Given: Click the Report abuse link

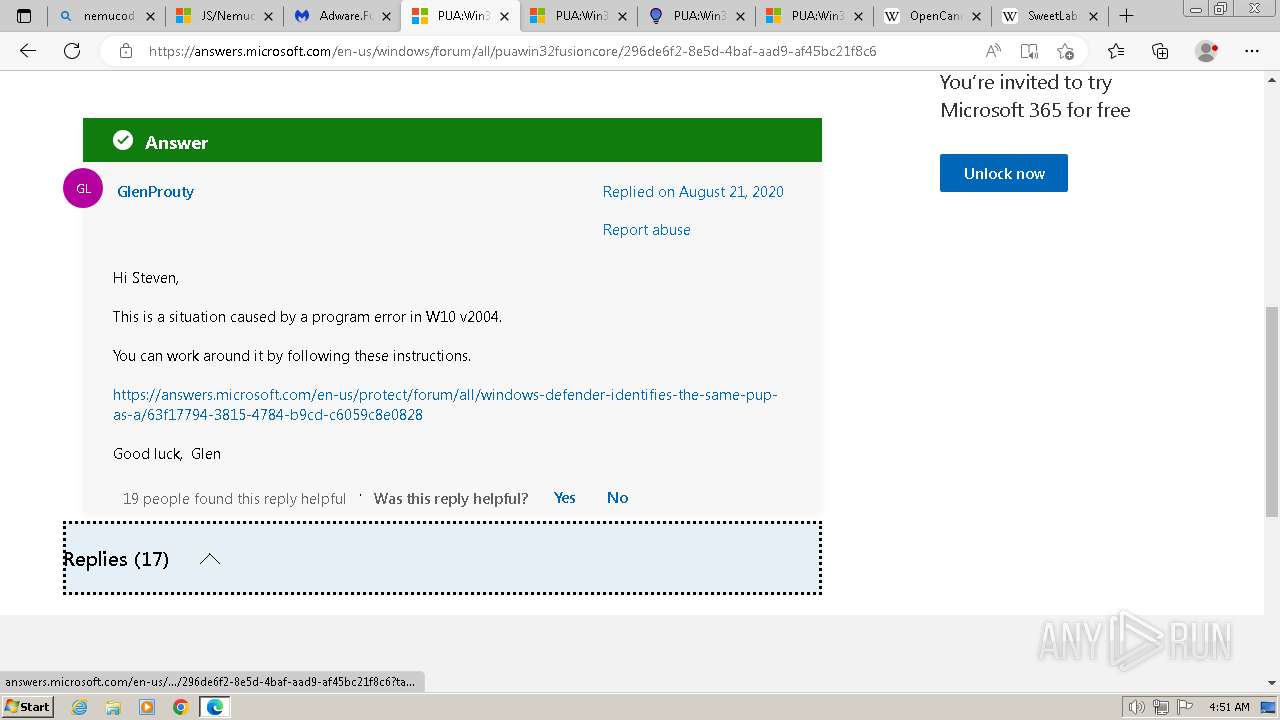Looking at the screenshot, I should click(x=646, y=230).
